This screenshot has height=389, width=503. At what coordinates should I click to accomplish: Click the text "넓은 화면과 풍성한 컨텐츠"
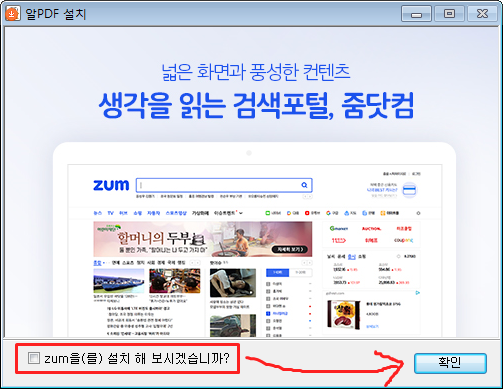pos(256,71)
